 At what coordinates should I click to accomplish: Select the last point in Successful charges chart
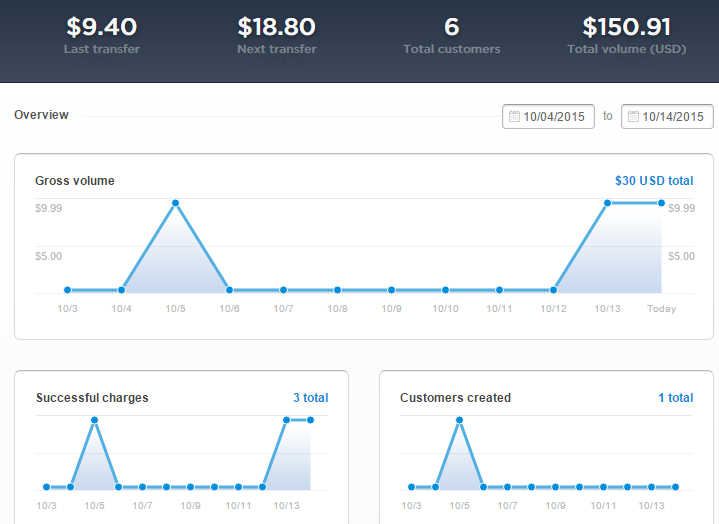(x=310, y=420)
